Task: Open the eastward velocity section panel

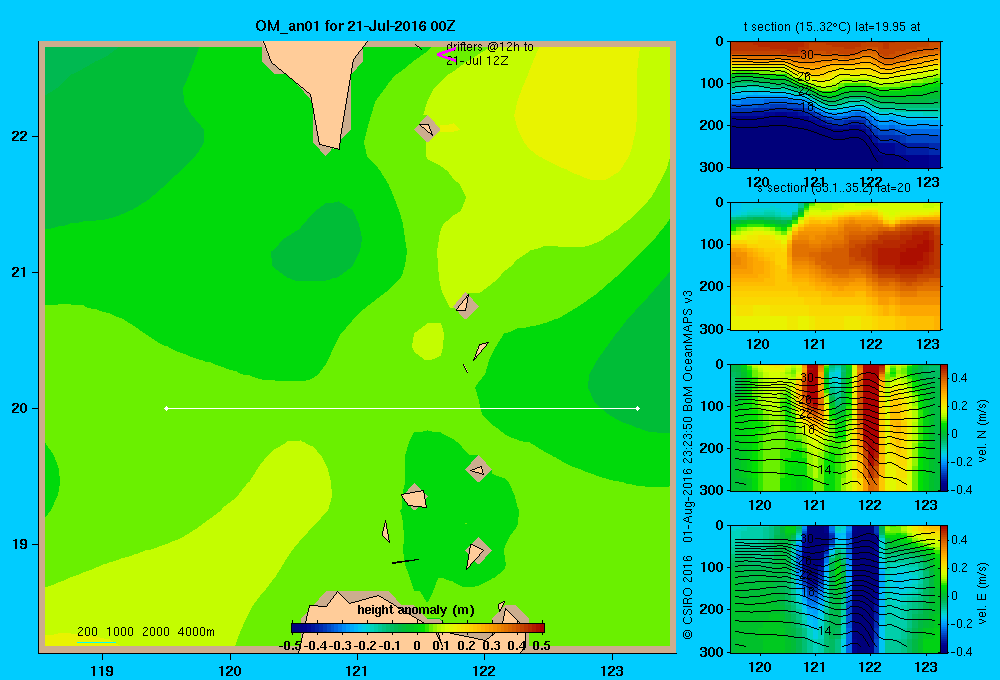Action: (835, 589)
